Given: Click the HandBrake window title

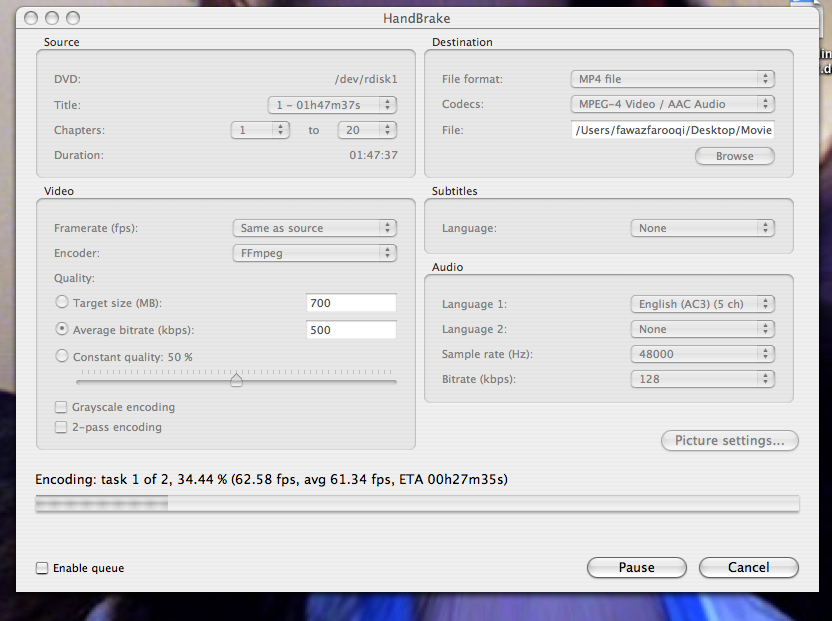Looking at the screenshot, I should 417,19.
